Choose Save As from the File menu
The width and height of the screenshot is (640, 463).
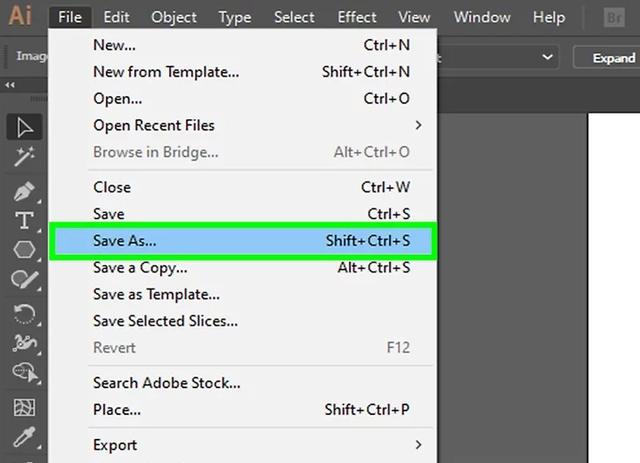[x=244, y=242]
